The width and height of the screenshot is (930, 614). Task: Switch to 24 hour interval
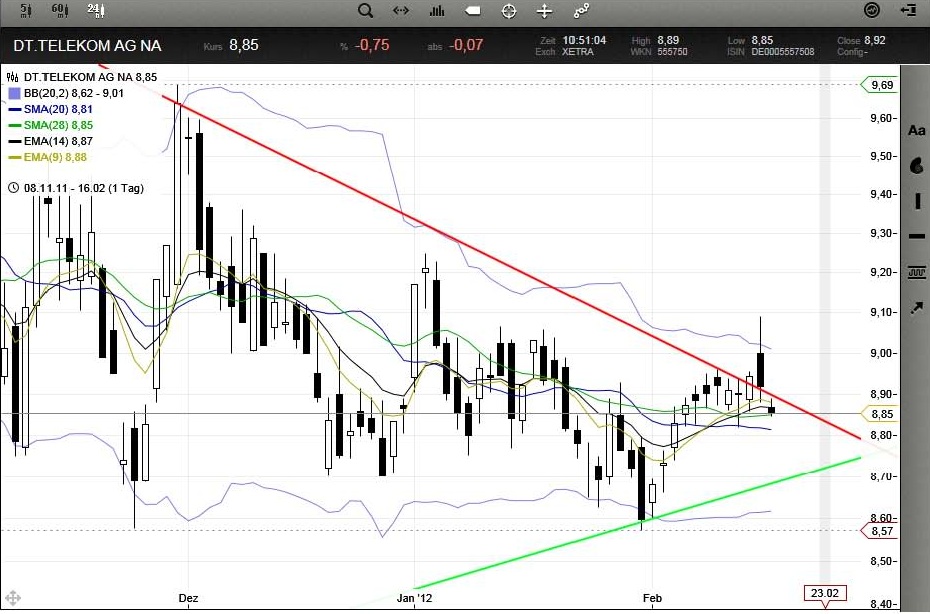94,11
